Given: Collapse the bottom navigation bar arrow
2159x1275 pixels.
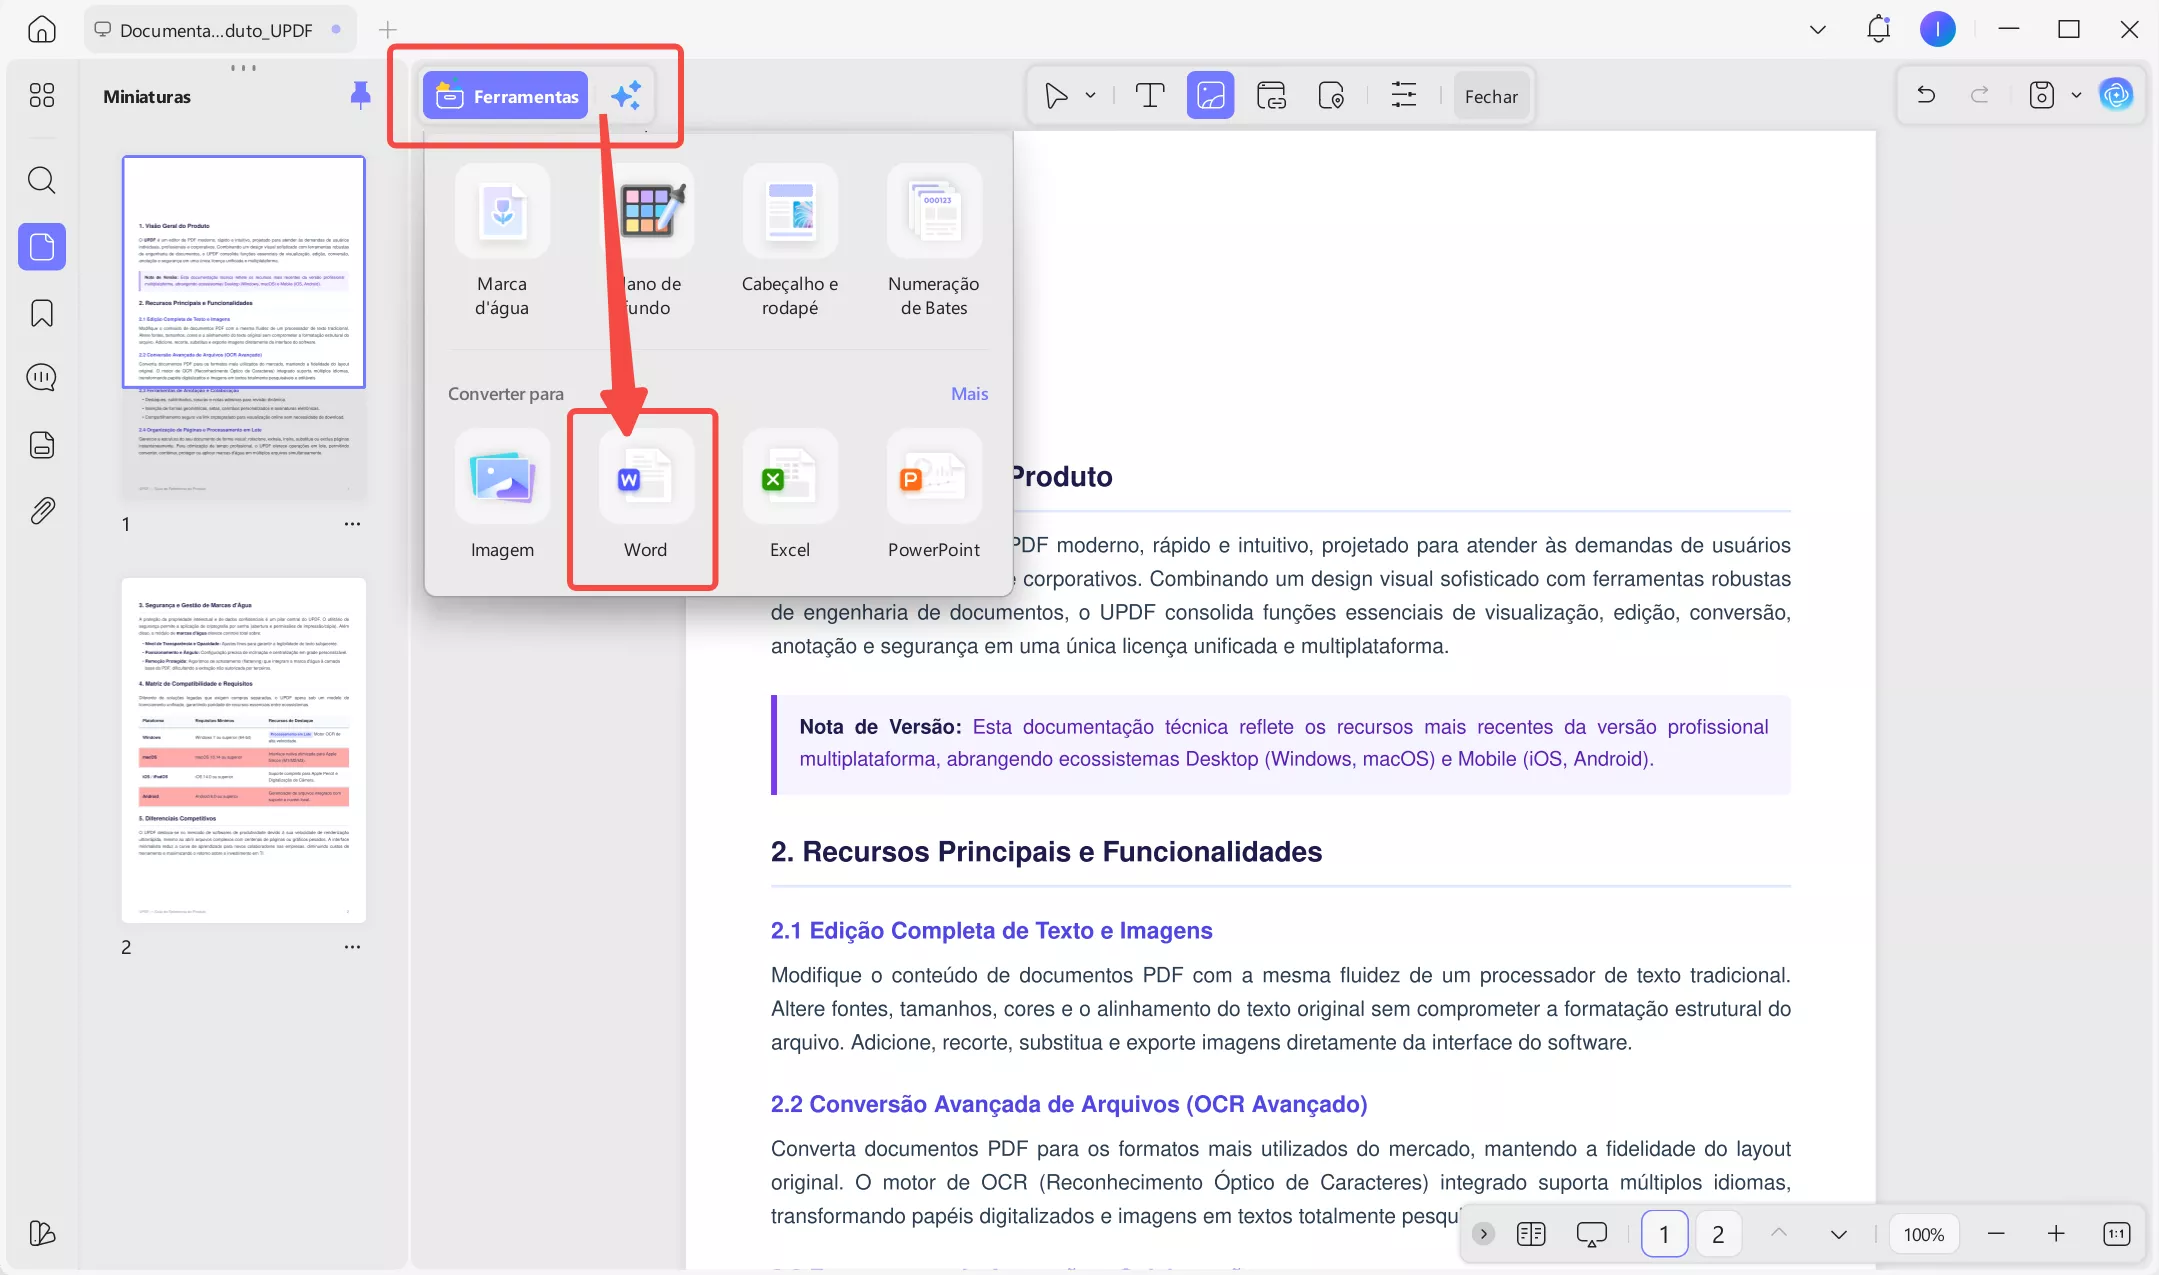Looking at the screenshot, I should 1483,1234.
